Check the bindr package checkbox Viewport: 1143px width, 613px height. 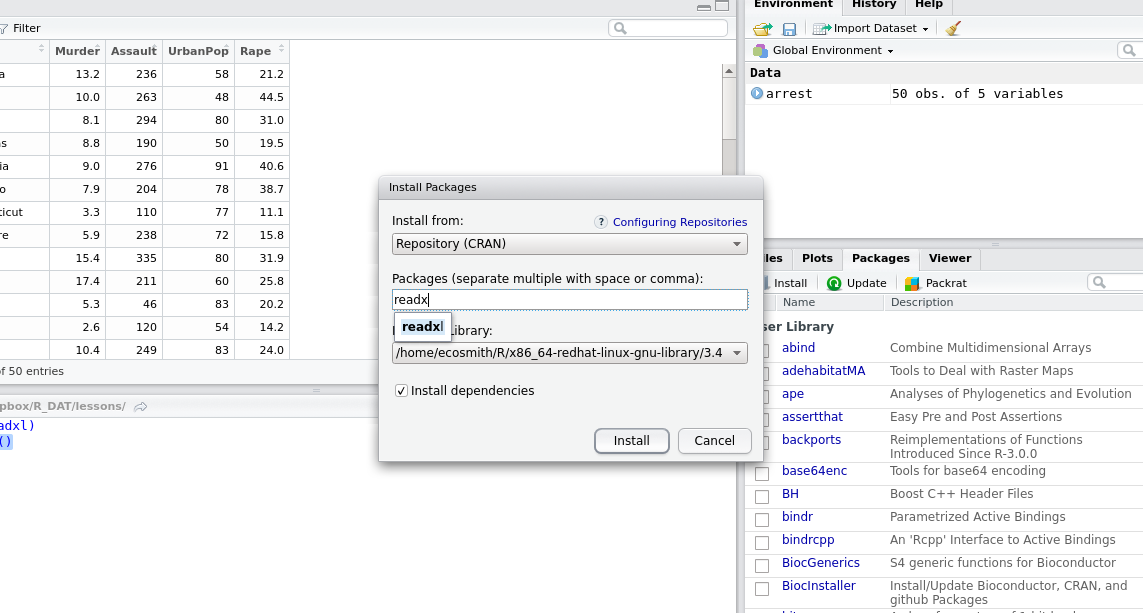coord(762,520)
